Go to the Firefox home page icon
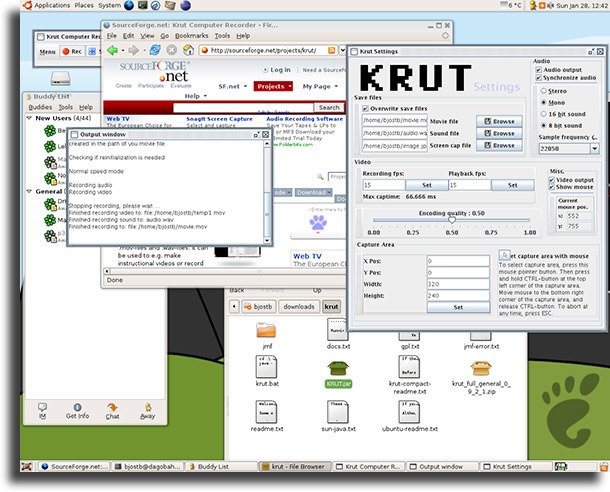Screen dimensions: 610x492 189,50
